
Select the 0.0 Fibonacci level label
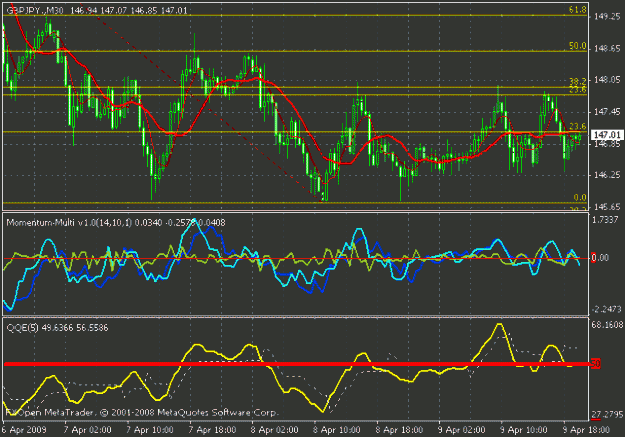580,197
